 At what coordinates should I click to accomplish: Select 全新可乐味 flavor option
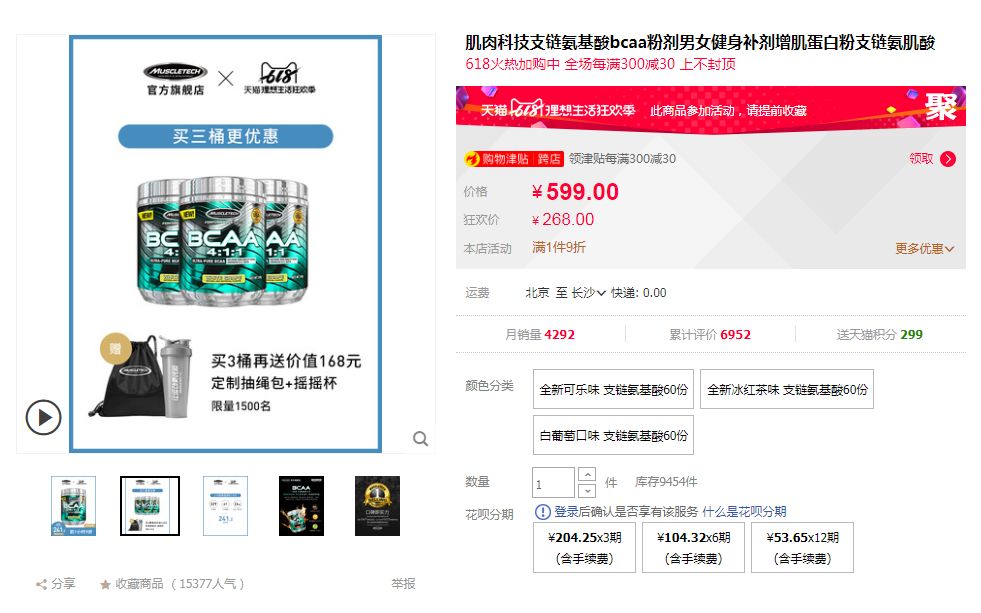coord(613,390)
